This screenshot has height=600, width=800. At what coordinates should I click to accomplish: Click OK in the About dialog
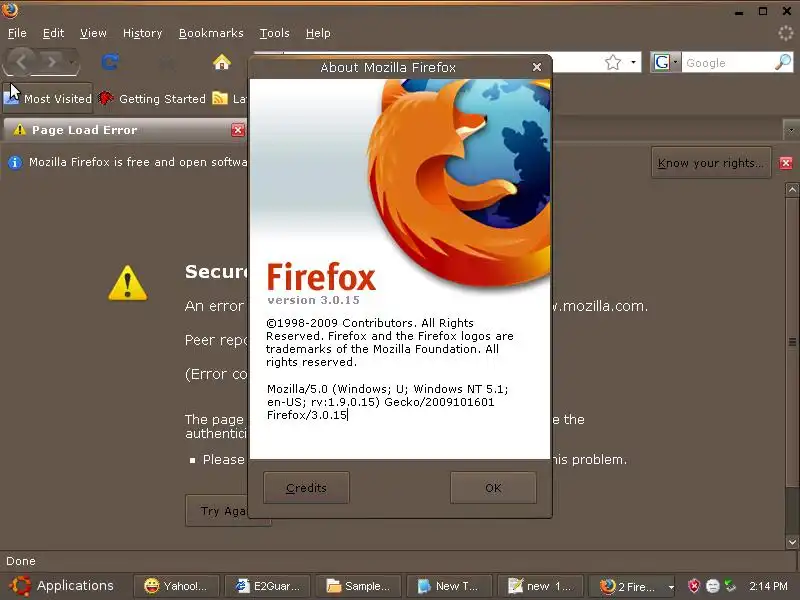pos(493,488)
